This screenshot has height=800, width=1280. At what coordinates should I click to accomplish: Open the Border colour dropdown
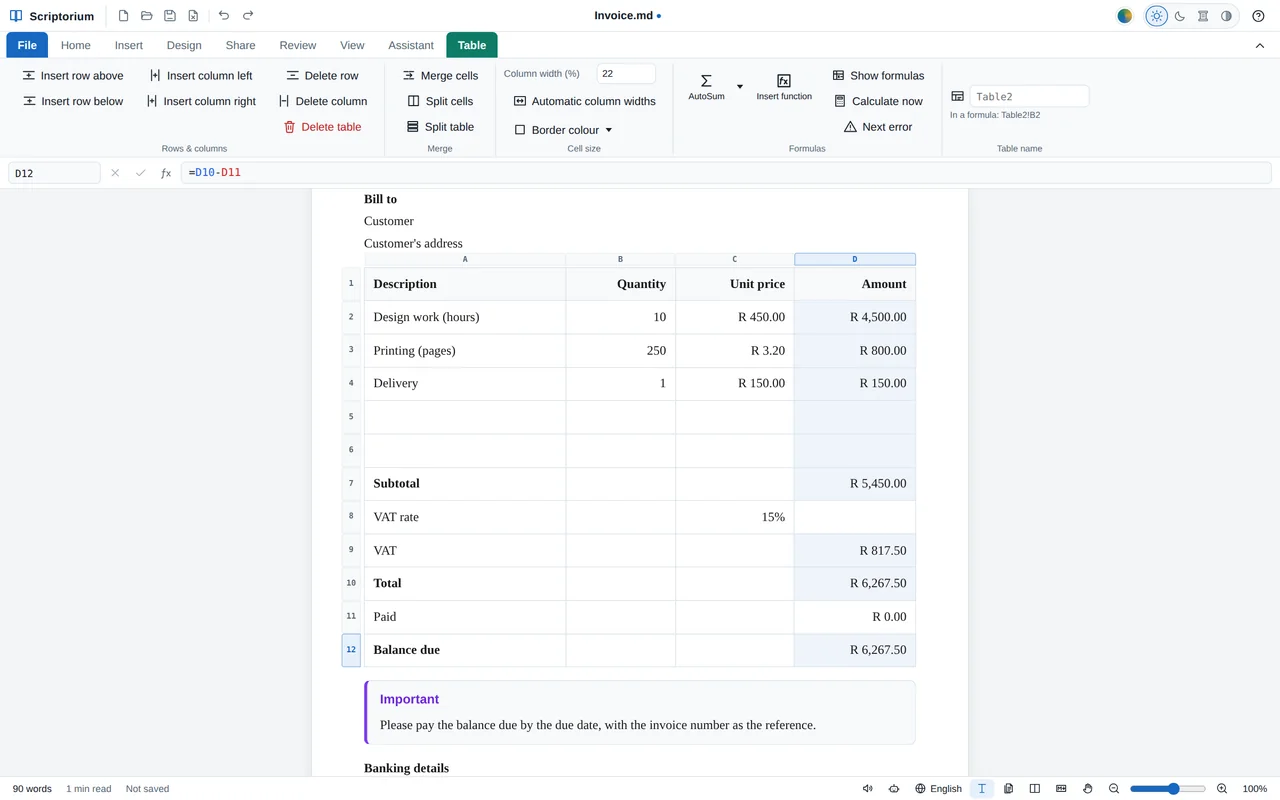click(563, 130)
